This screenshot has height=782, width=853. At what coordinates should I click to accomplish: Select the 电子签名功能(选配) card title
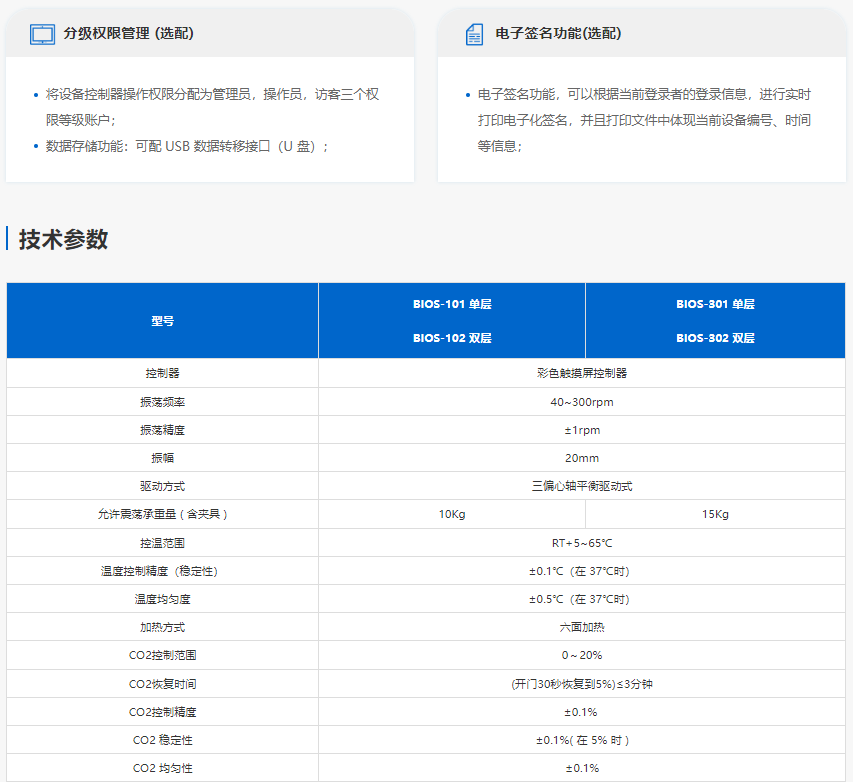coord(558,34)
